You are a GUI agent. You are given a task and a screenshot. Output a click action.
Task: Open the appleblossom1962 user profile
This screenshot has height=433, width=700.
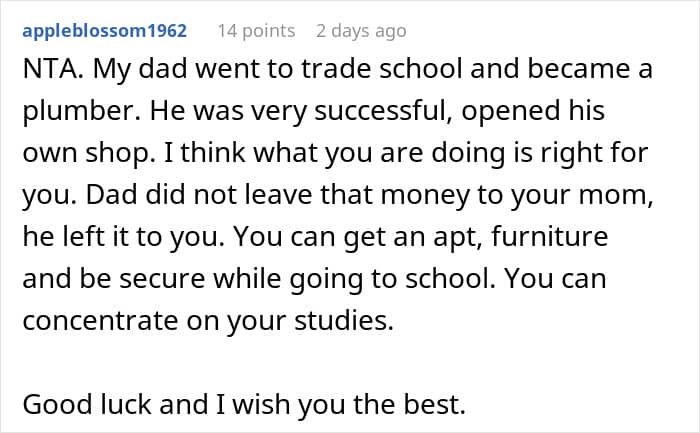103,31
